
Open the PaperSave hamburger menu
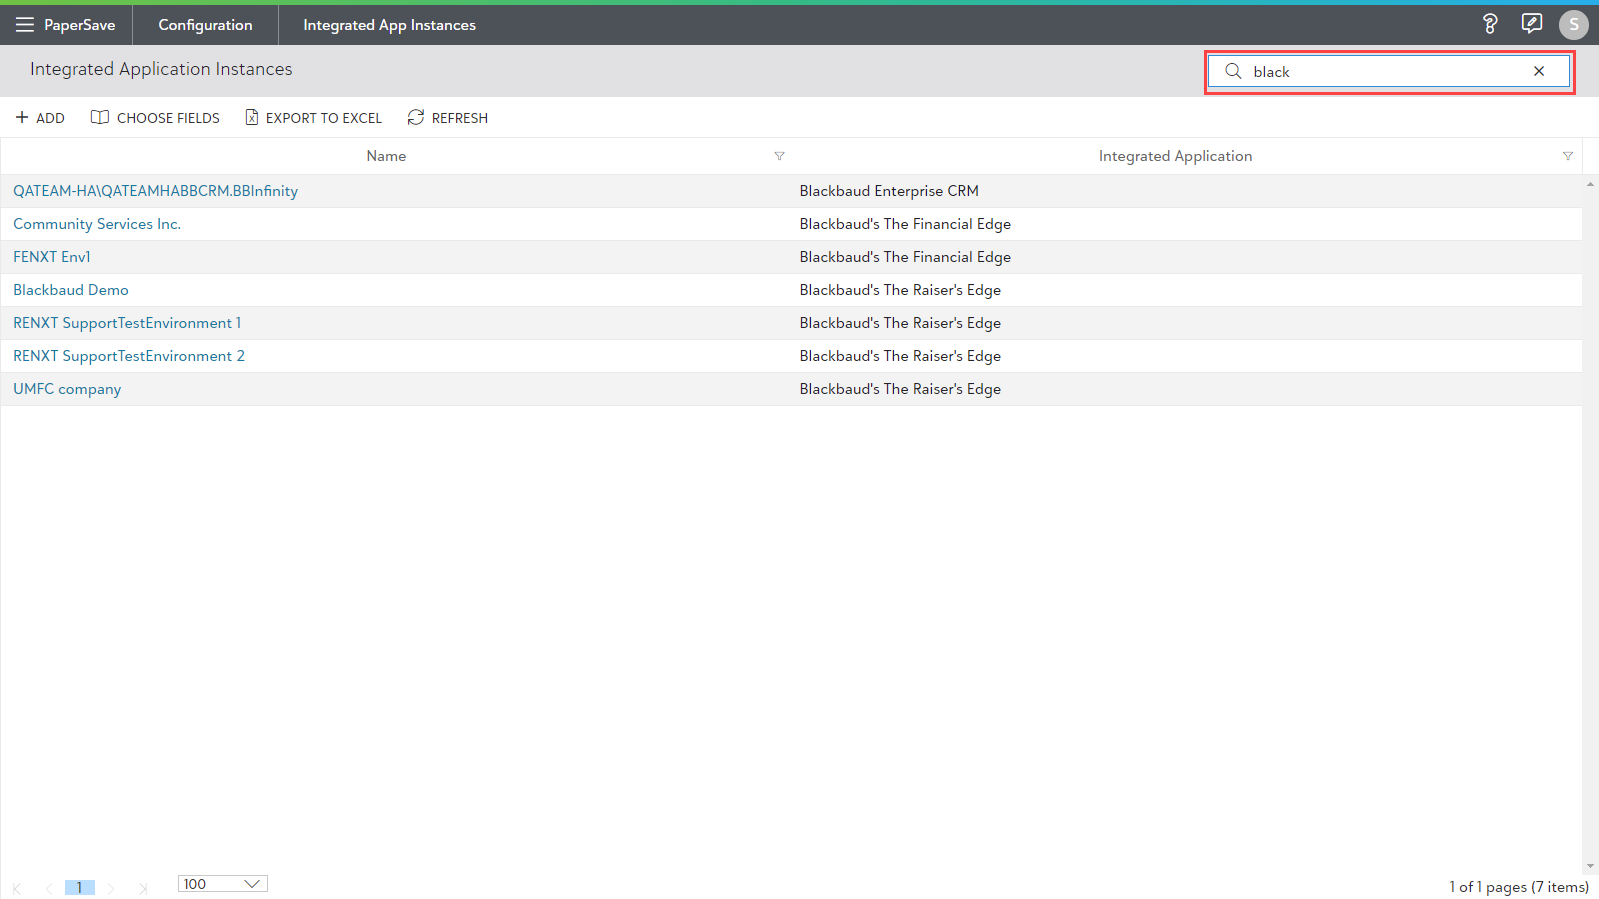point(25,25)
